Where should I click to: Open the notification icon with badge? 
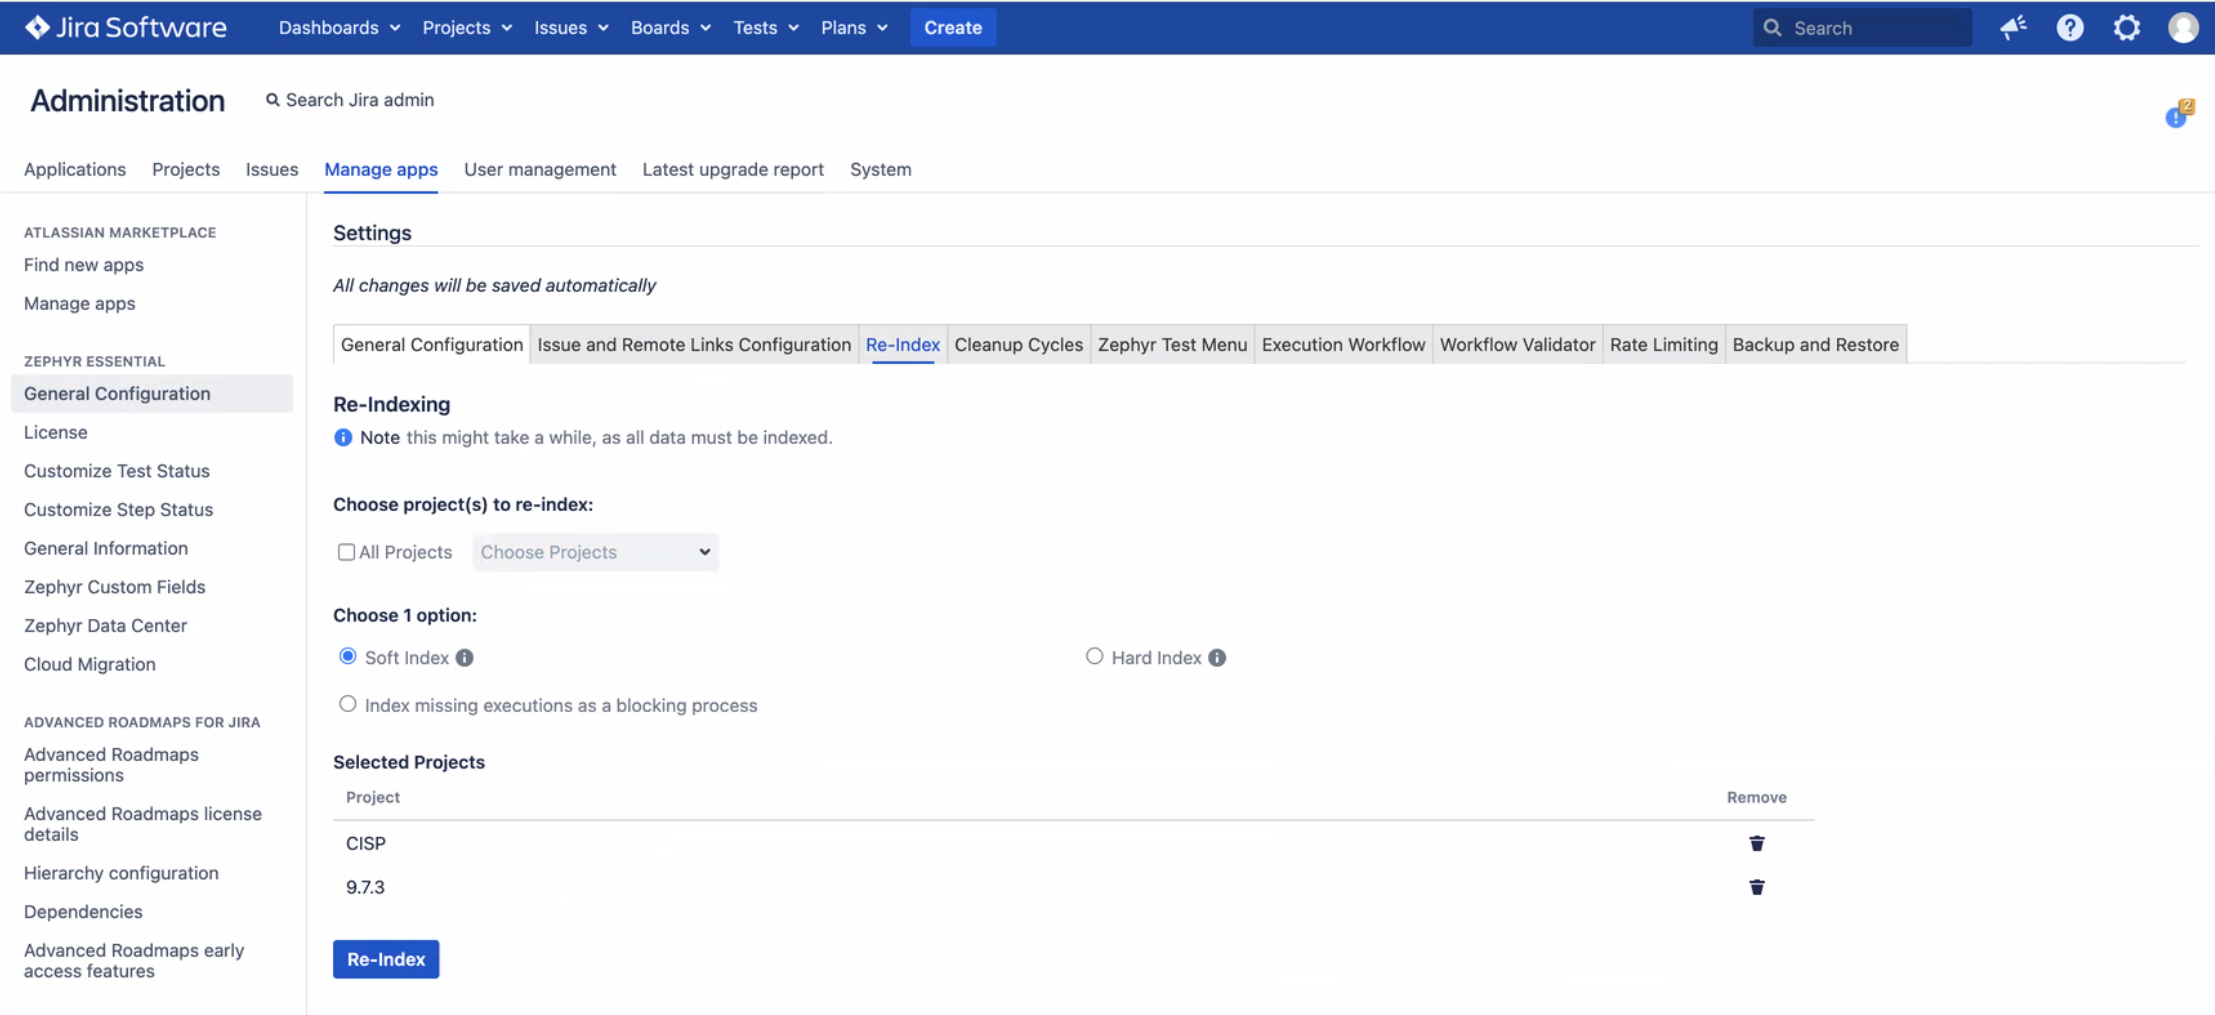(x=2177, y=115)
